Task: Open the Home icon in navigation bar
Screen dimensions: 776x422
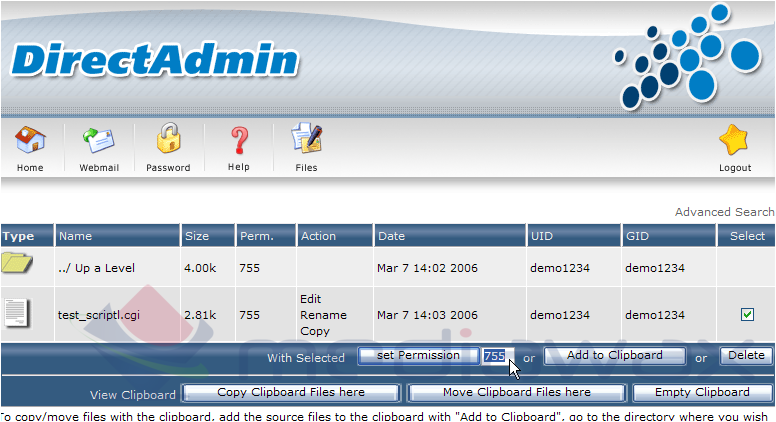Action: [x=30, y=140]
